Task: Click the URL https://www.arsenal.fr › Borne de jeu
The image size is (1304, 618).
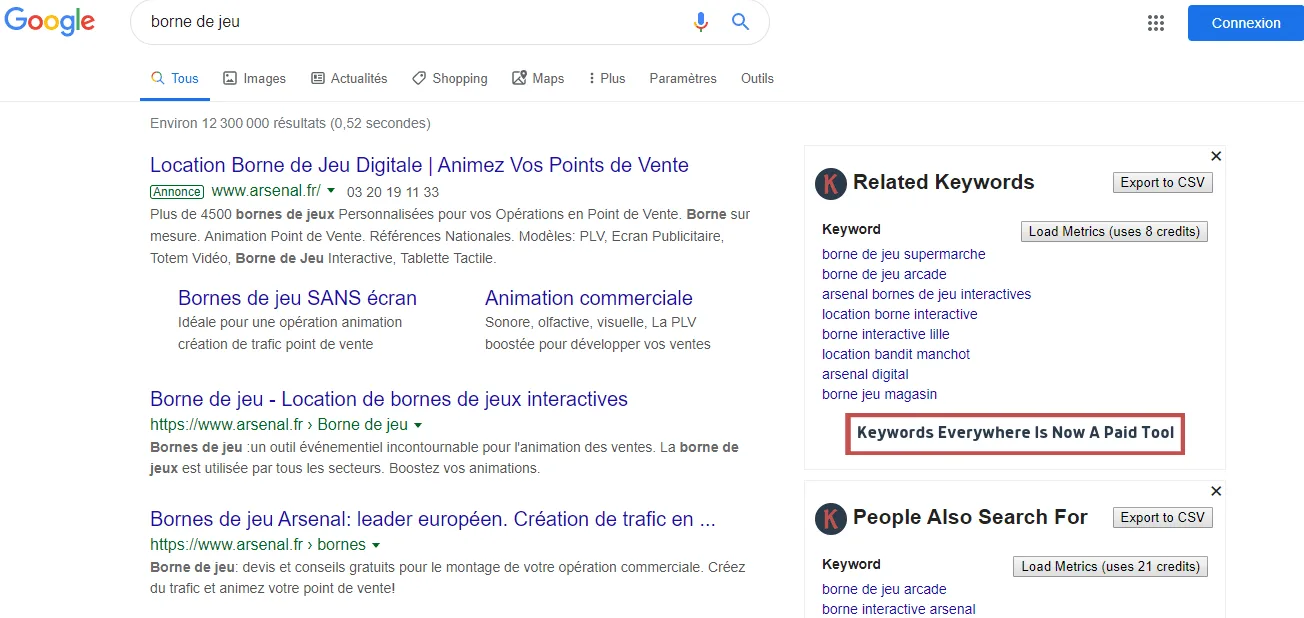Action: [279, 424]
